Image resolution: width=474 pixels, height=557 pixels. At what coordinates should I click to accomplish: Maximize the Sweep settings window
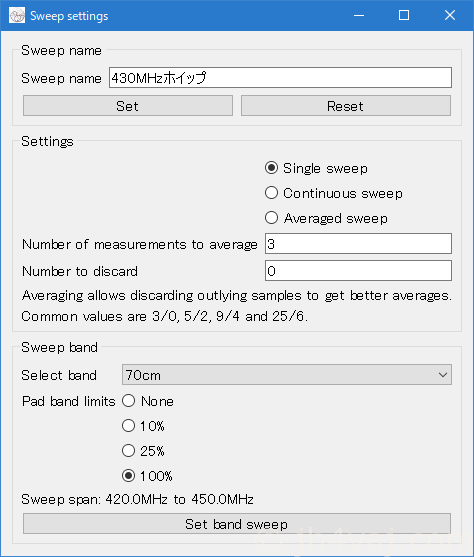tap(404, 15)
